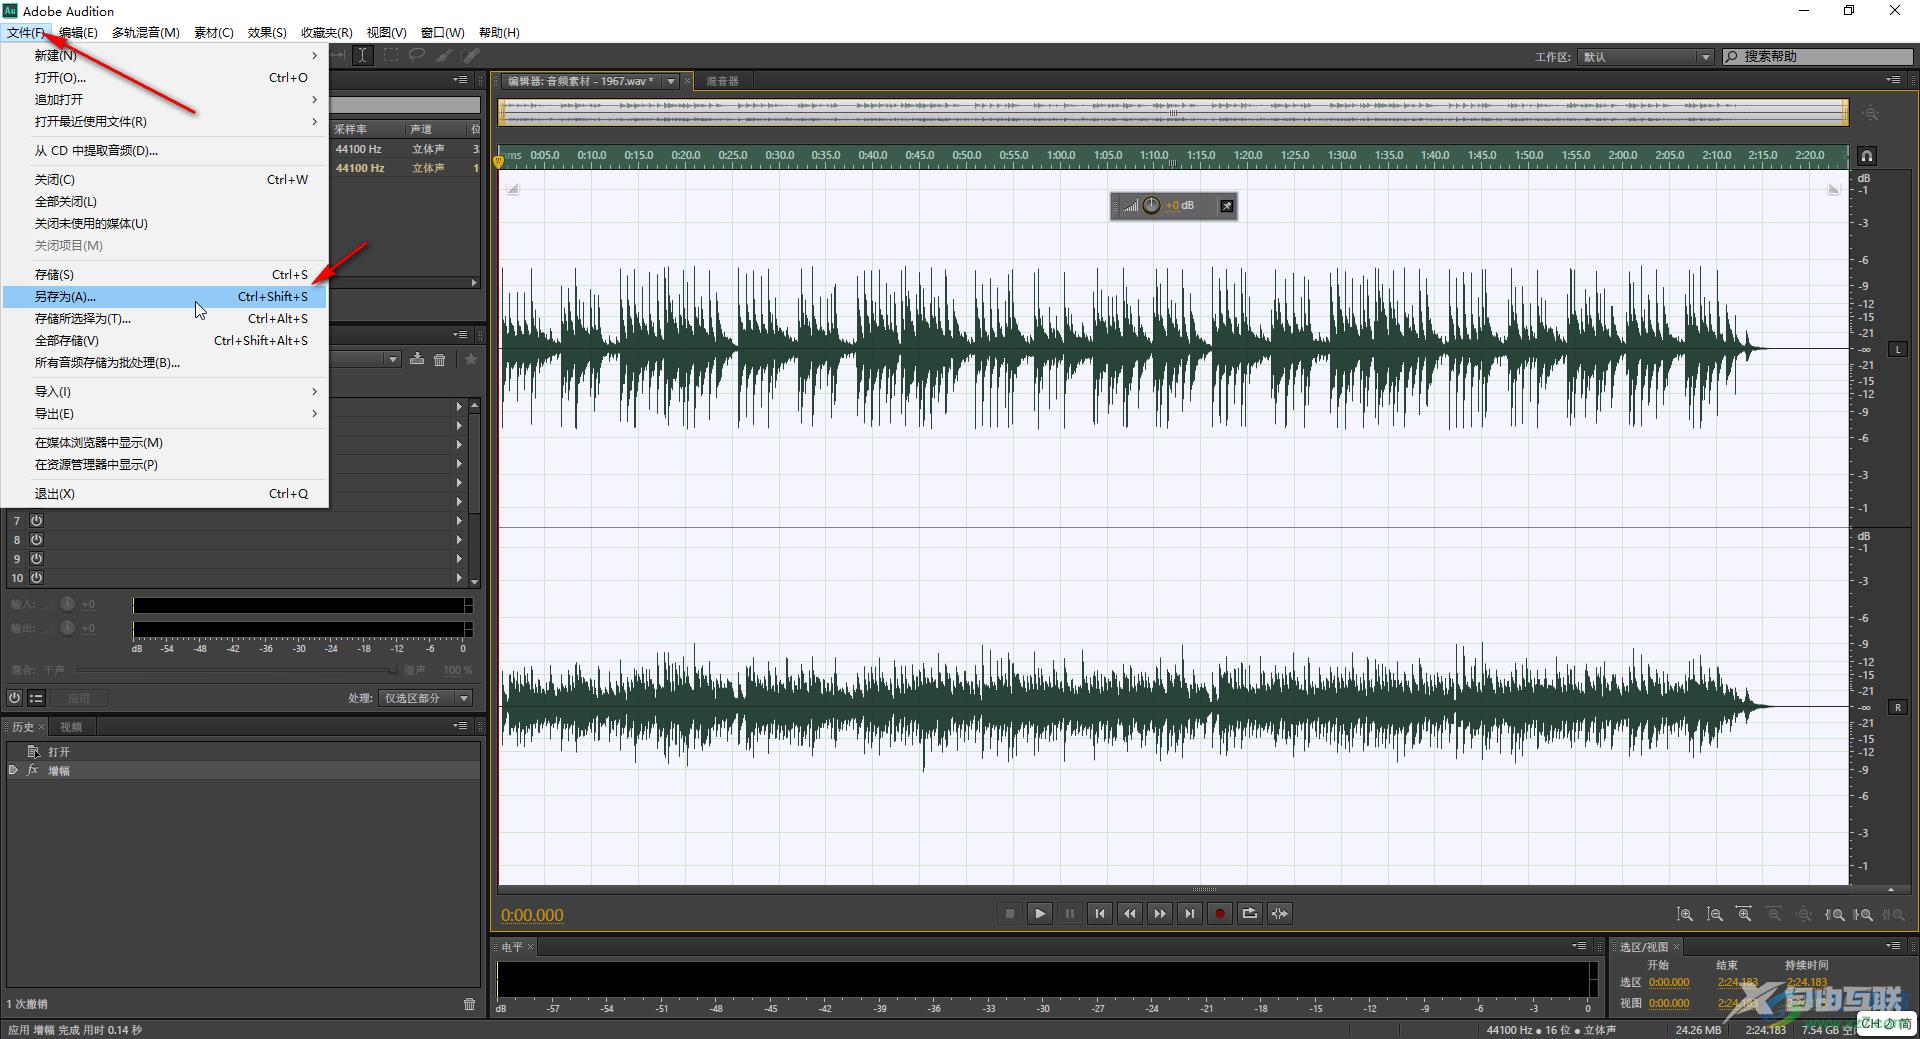Choose 另存为(A)... menu entry

coord(165,296)
